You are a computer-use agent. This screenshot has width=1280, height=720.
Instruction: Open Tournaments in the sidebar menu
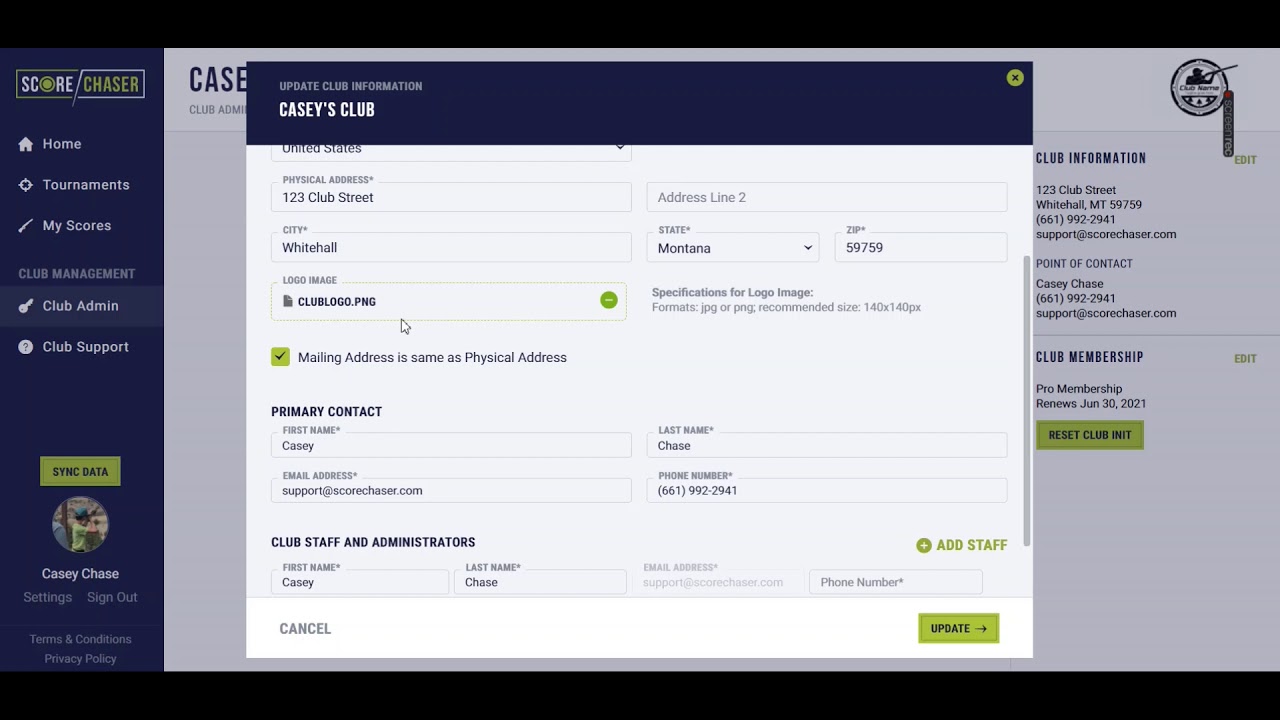(x=86, y=185)
